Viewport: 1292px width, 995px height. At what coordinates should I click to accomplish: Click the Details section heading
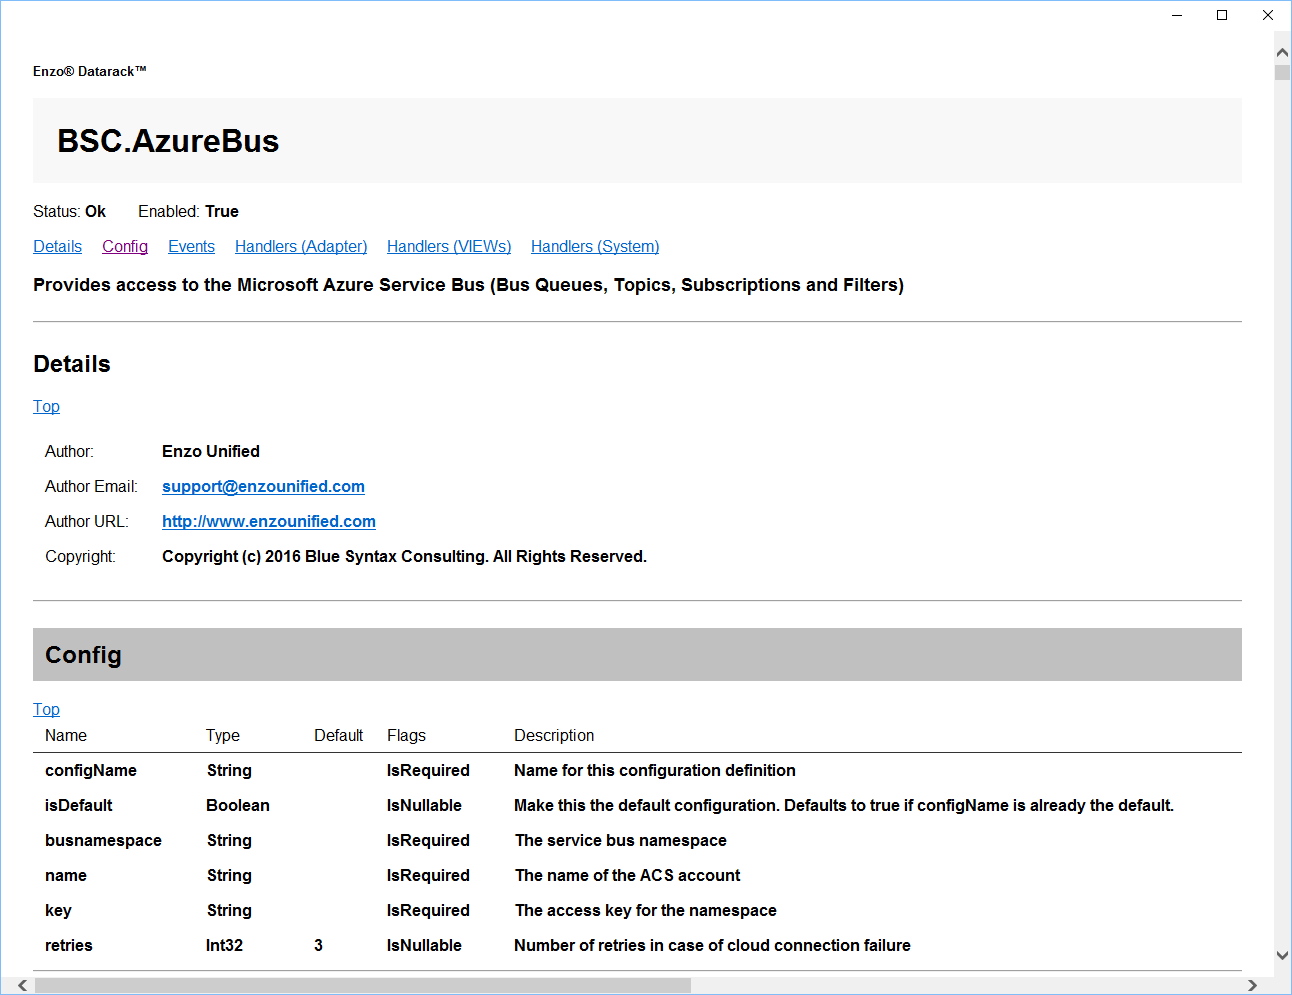(x=72, y=364)
